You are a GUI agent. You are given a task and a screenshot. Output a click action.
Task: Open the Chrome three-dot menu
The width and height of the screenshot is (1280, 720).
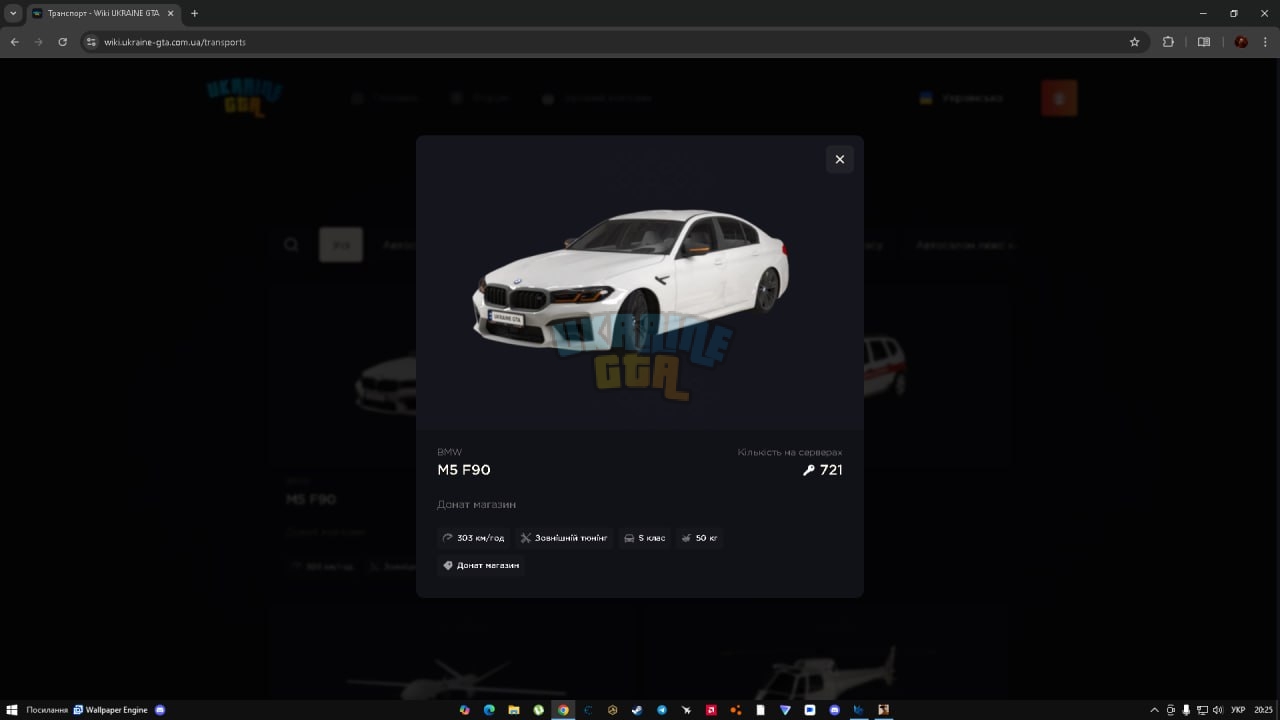1265,42
